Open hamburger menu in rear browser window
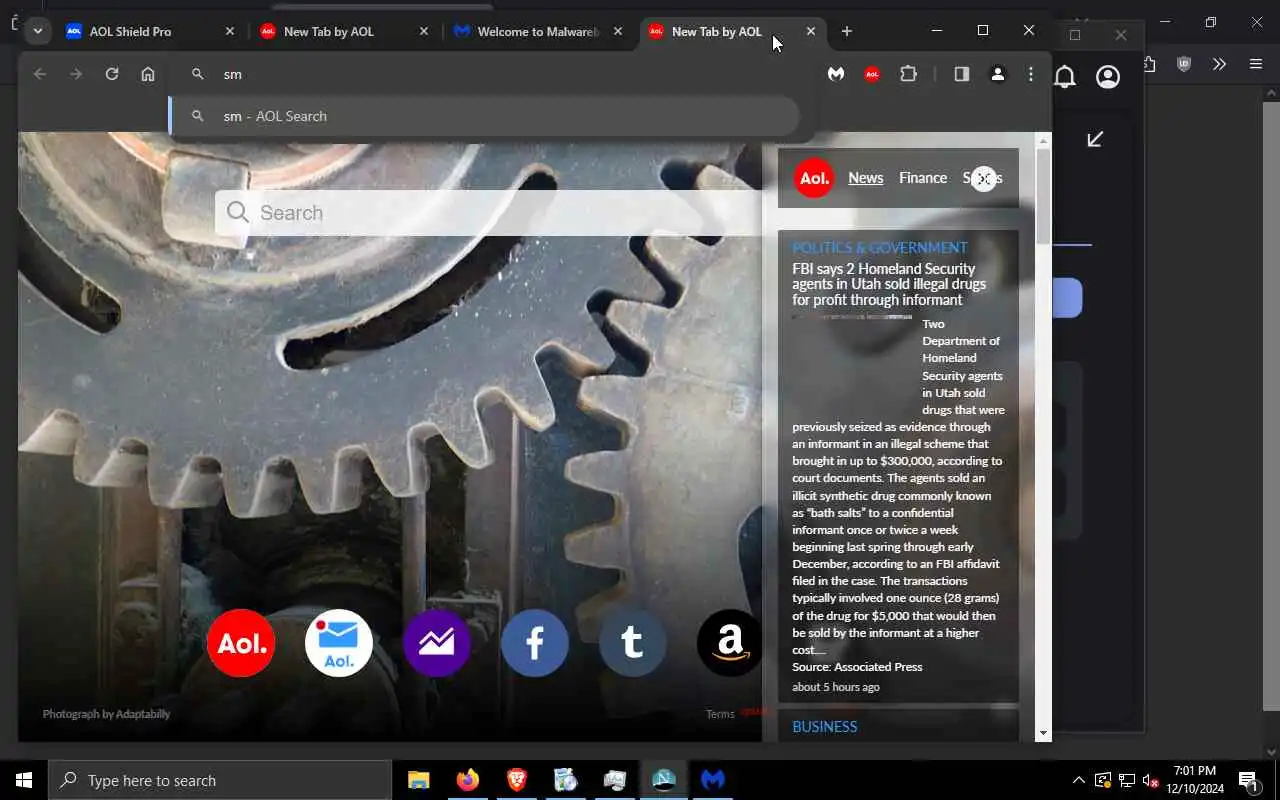This screenshot has width=1280, height=800. click(x=1256, y=64)
